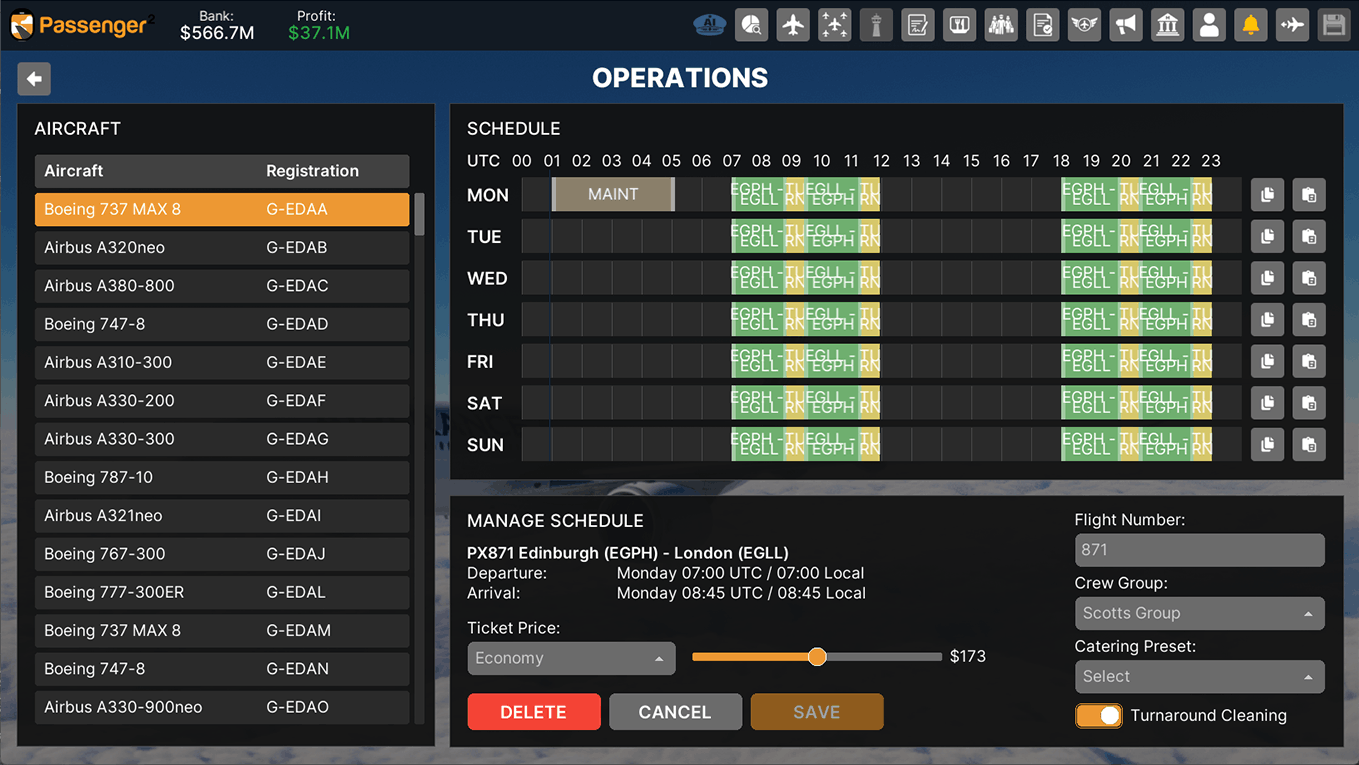Viewport: 1359px width, 765px height.
Task: Open the Catering Preset Select dropdown
Action: [1198, 677]
